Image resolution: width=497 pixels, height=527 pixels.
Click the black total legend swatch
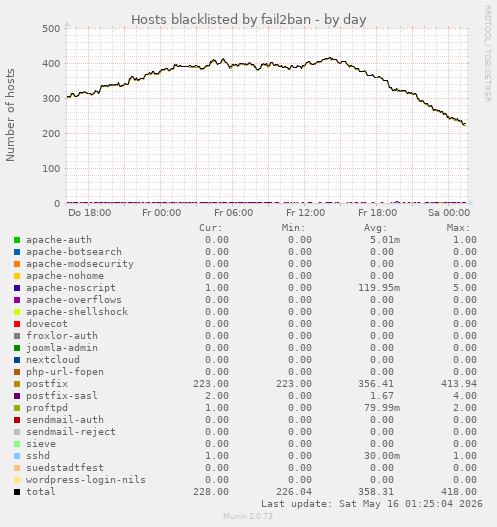[17, 492]
